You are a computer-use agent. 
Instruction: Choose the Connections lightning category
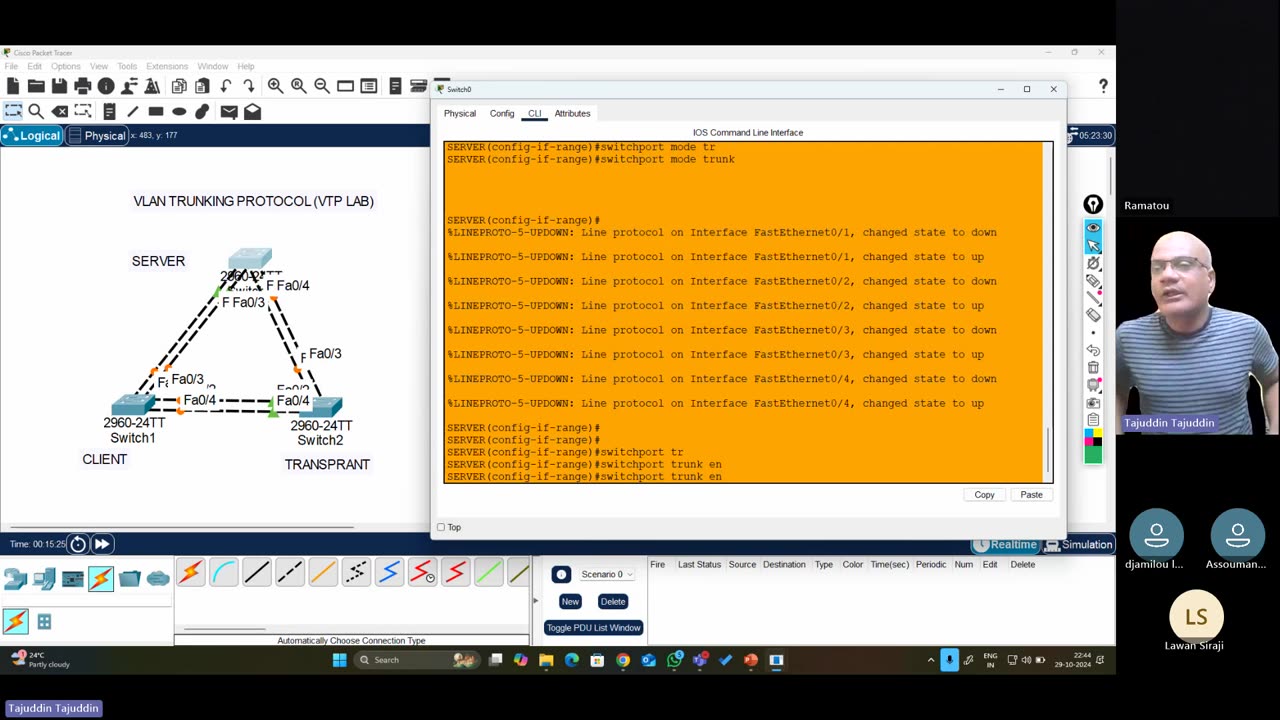[x=101, y=578]
